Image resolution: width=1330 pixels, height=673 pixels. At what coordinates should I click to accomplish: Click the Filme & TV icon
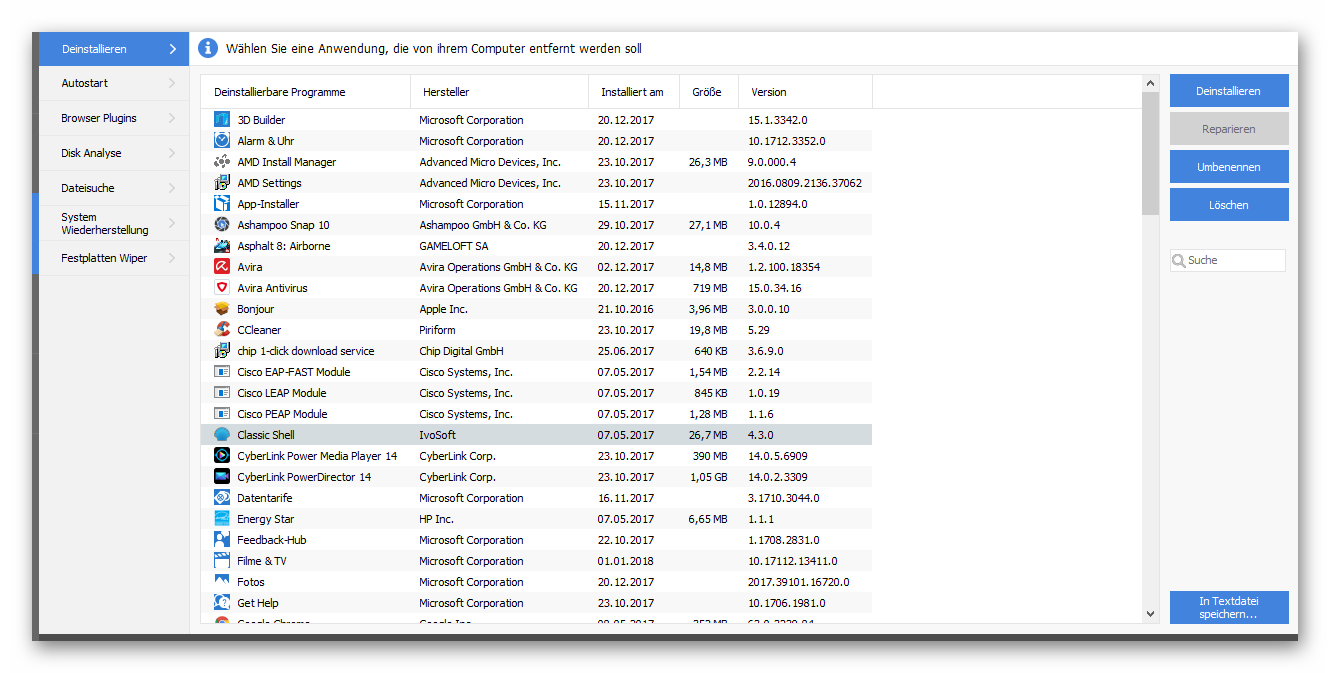tap(222, 561)
